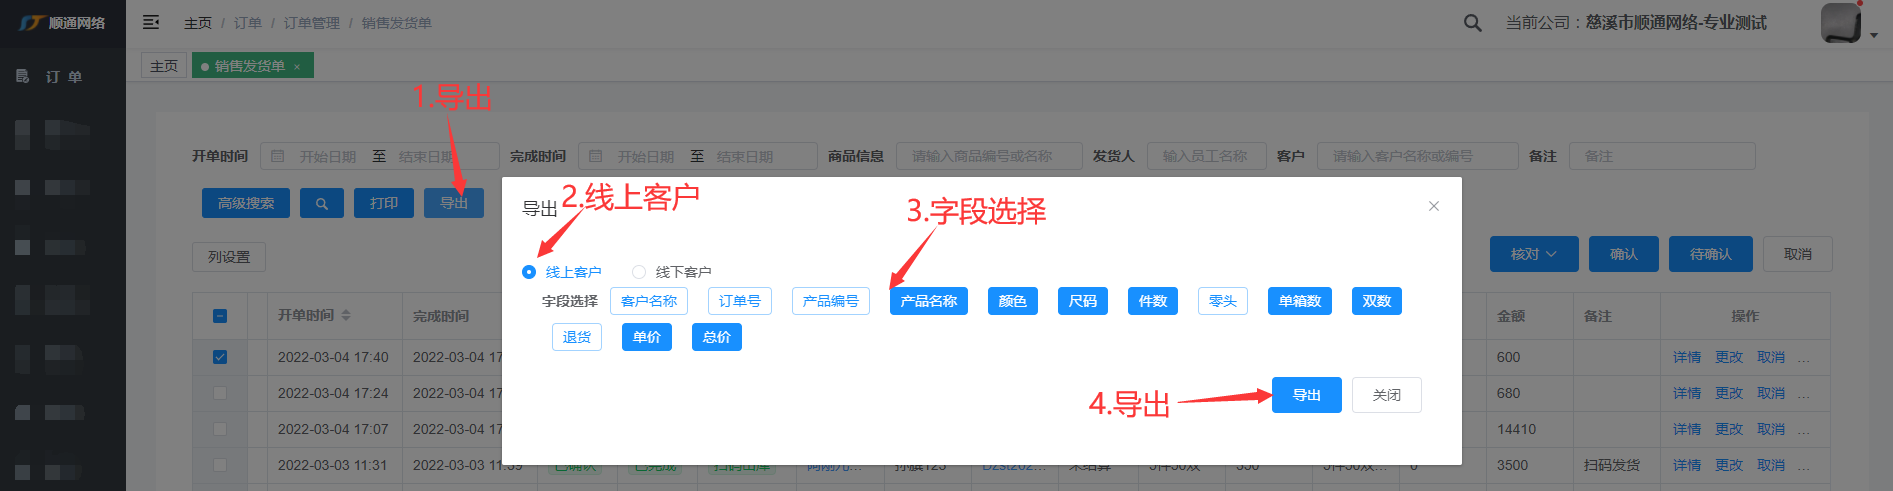The height and width of the screenshot is (491, 1893).
Task: Select the 线上客户 radio button
Action: (x=529, y=272)
